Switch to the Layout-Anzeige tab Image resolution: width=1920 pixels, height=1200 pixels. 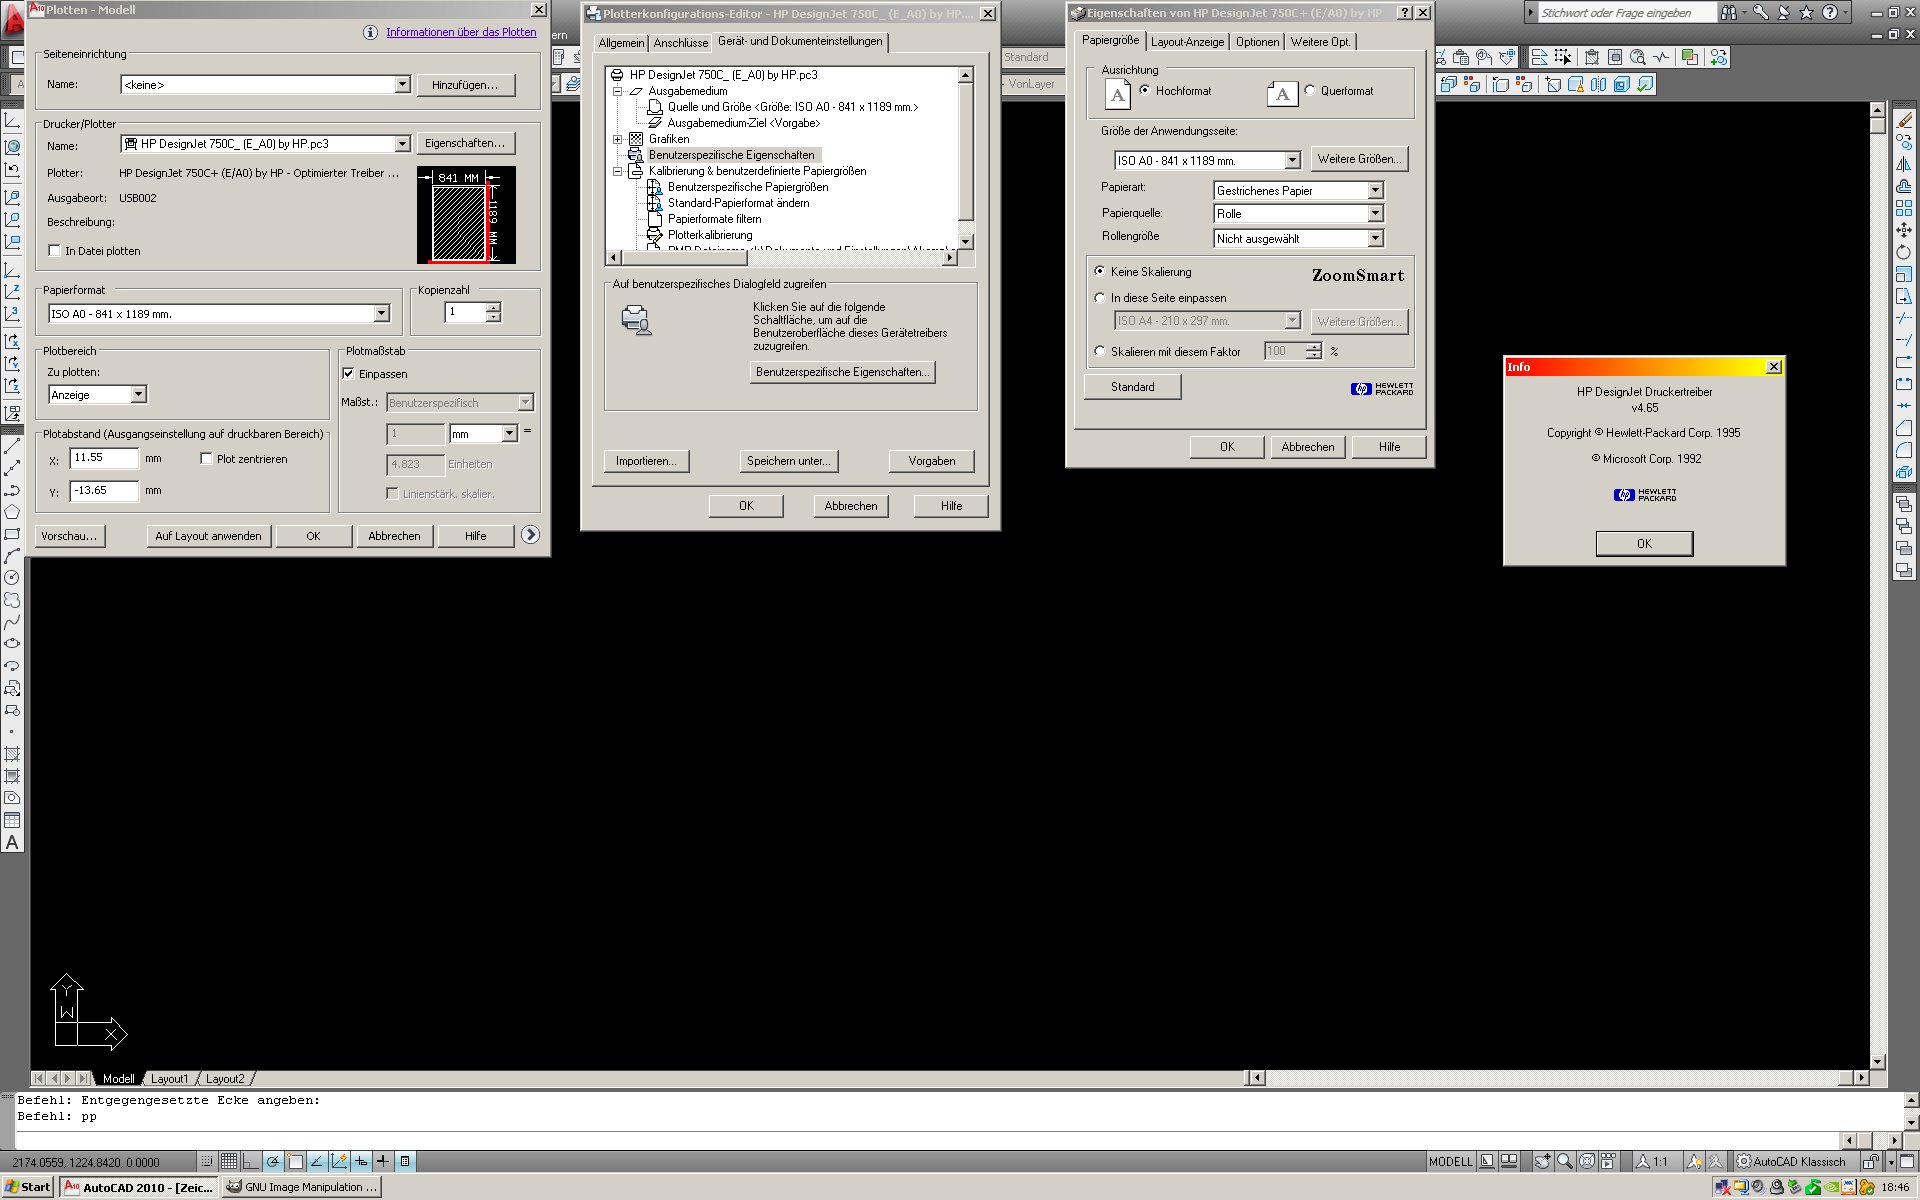click(x=1187, y=42)
